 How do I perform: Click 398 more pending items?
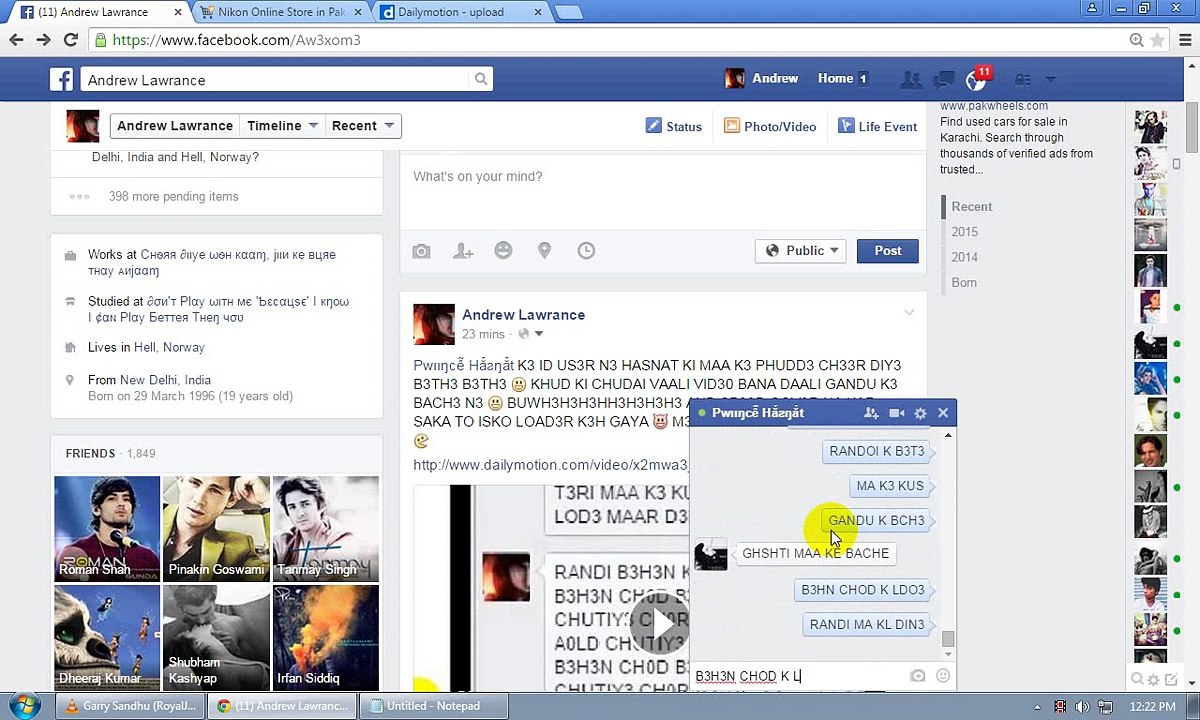173,197
